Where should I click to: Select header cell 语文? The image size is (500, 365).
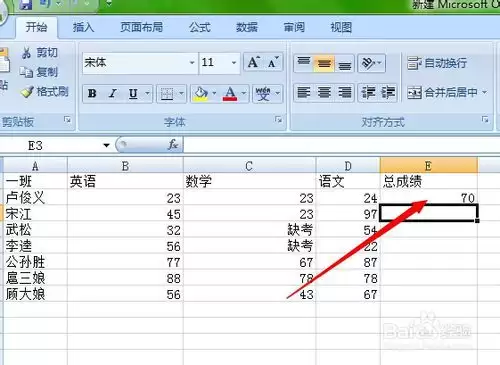pos(348,181)
